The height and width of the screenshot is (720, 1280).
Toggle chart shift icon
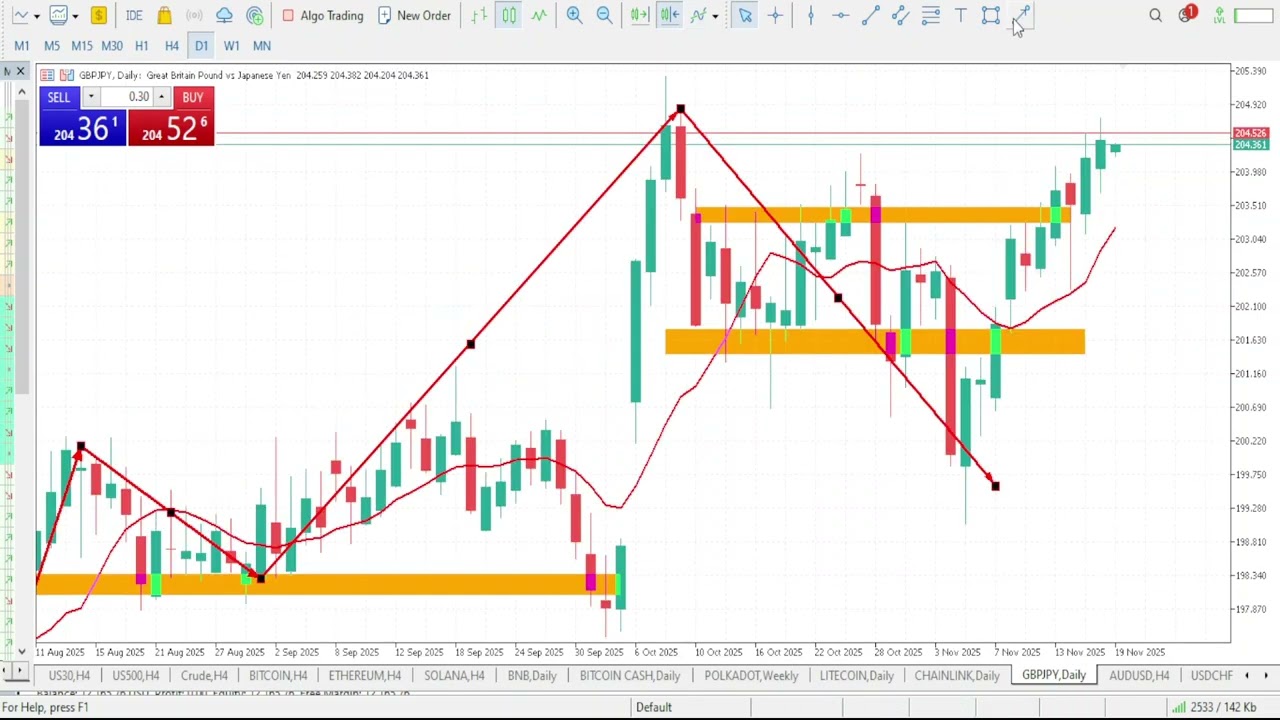[x=669, y=15]
